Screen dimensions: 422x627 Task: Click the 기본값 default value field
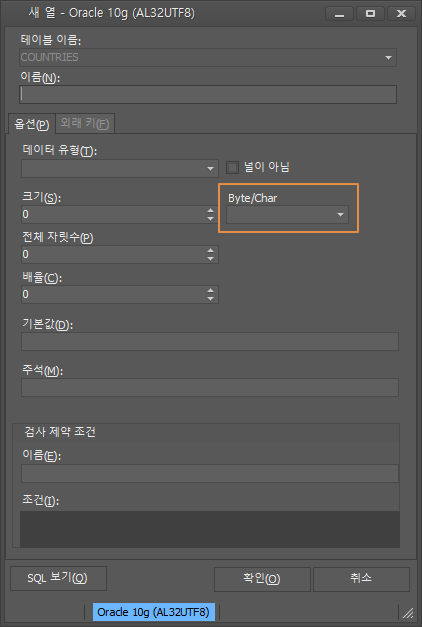210,341
